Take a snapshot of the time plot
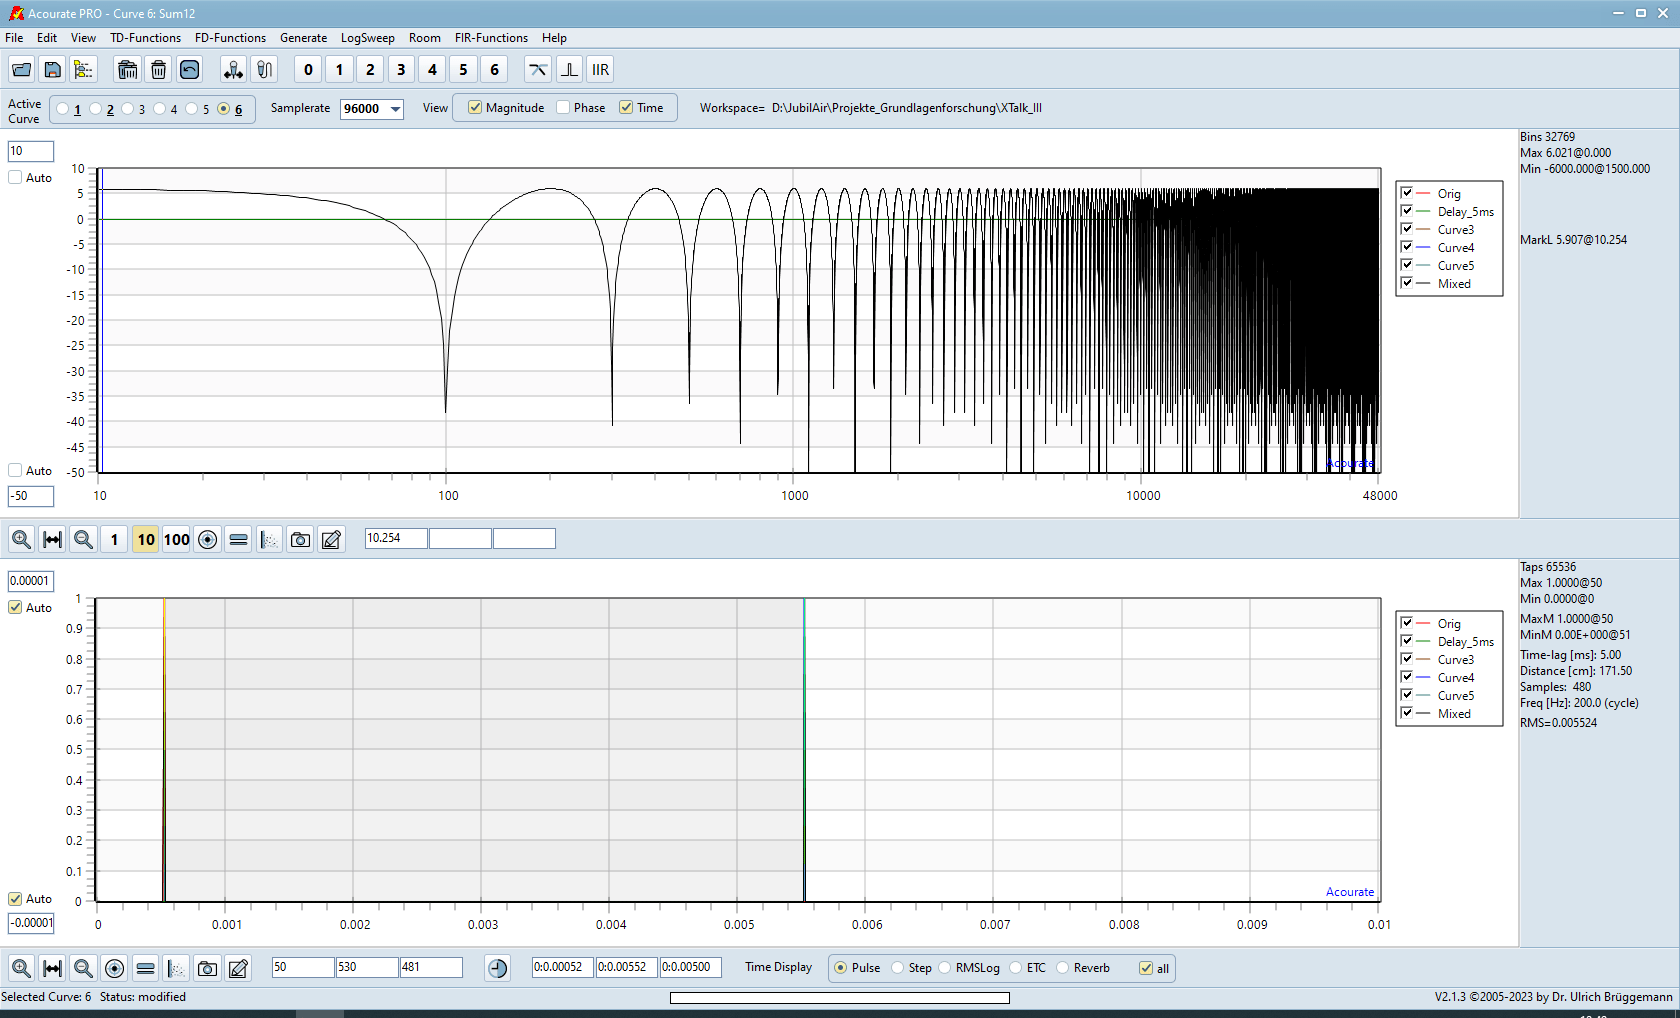The height and width of the screenshot is (1018, 1680). [x=207, y=968]
